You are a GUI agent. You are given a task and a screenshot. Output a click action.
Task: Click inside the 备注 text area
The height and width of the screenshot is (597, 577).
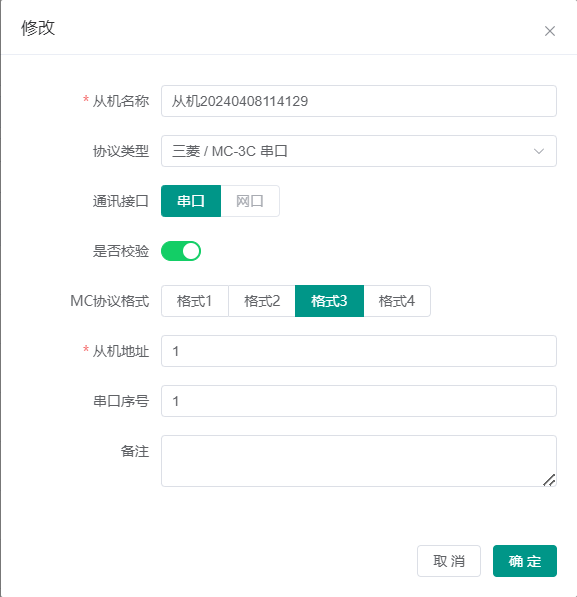click(x=359, y=461)
